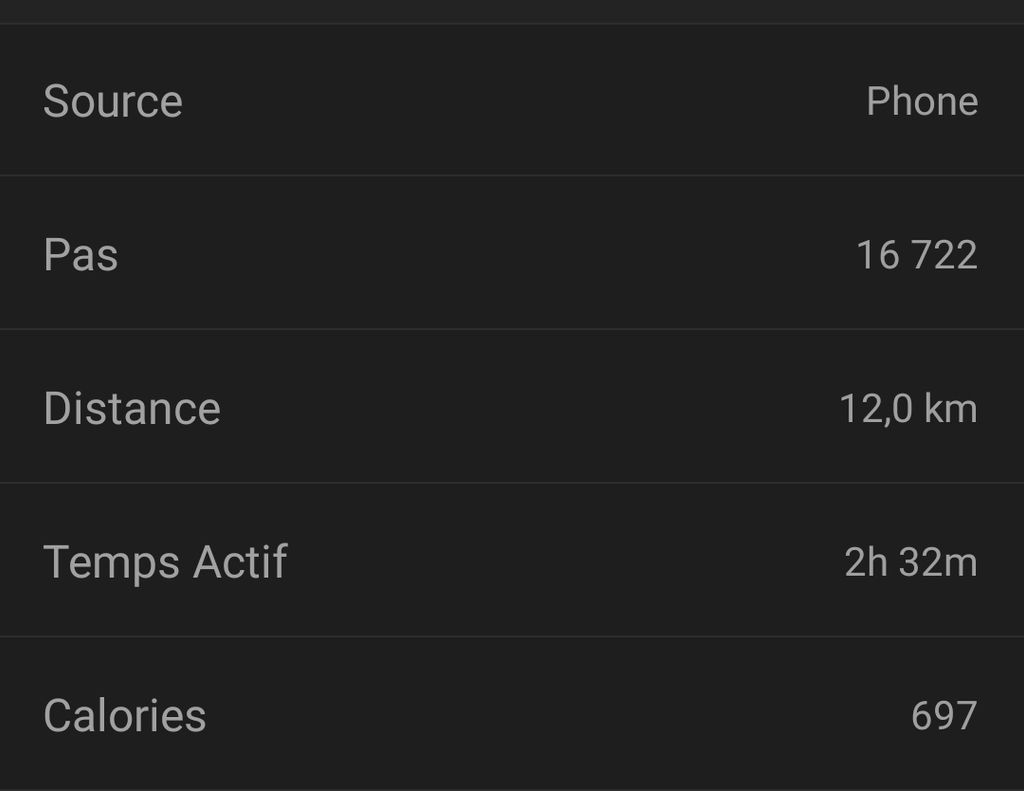1024x791 pixels.
Task: Tap the Temps Actif label
Action: 165,562
